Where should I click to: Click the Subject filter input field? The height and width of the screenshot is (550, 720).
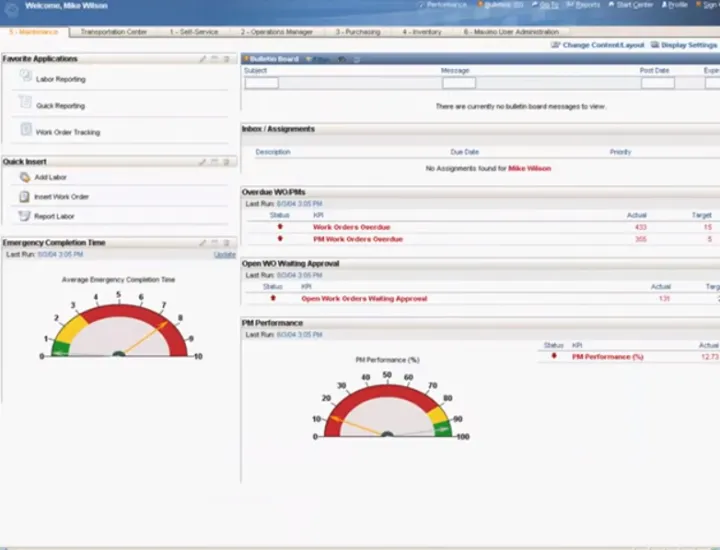click(262, 84)
